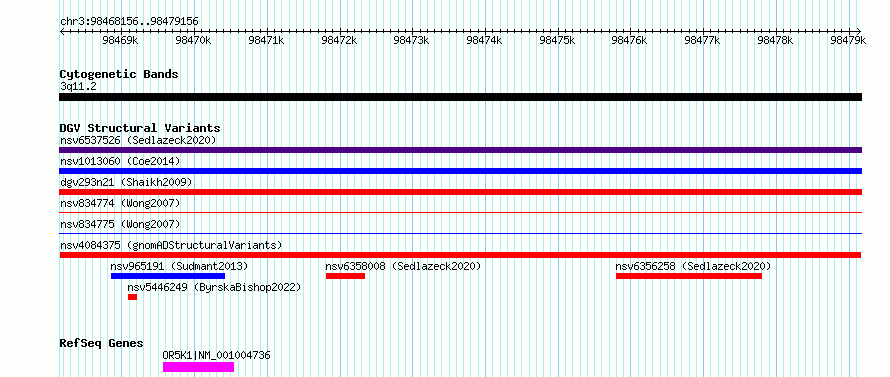Screen dimensions: 890x377
Task: Click the Cytogenetic Bands track heading
Action: 119,74
